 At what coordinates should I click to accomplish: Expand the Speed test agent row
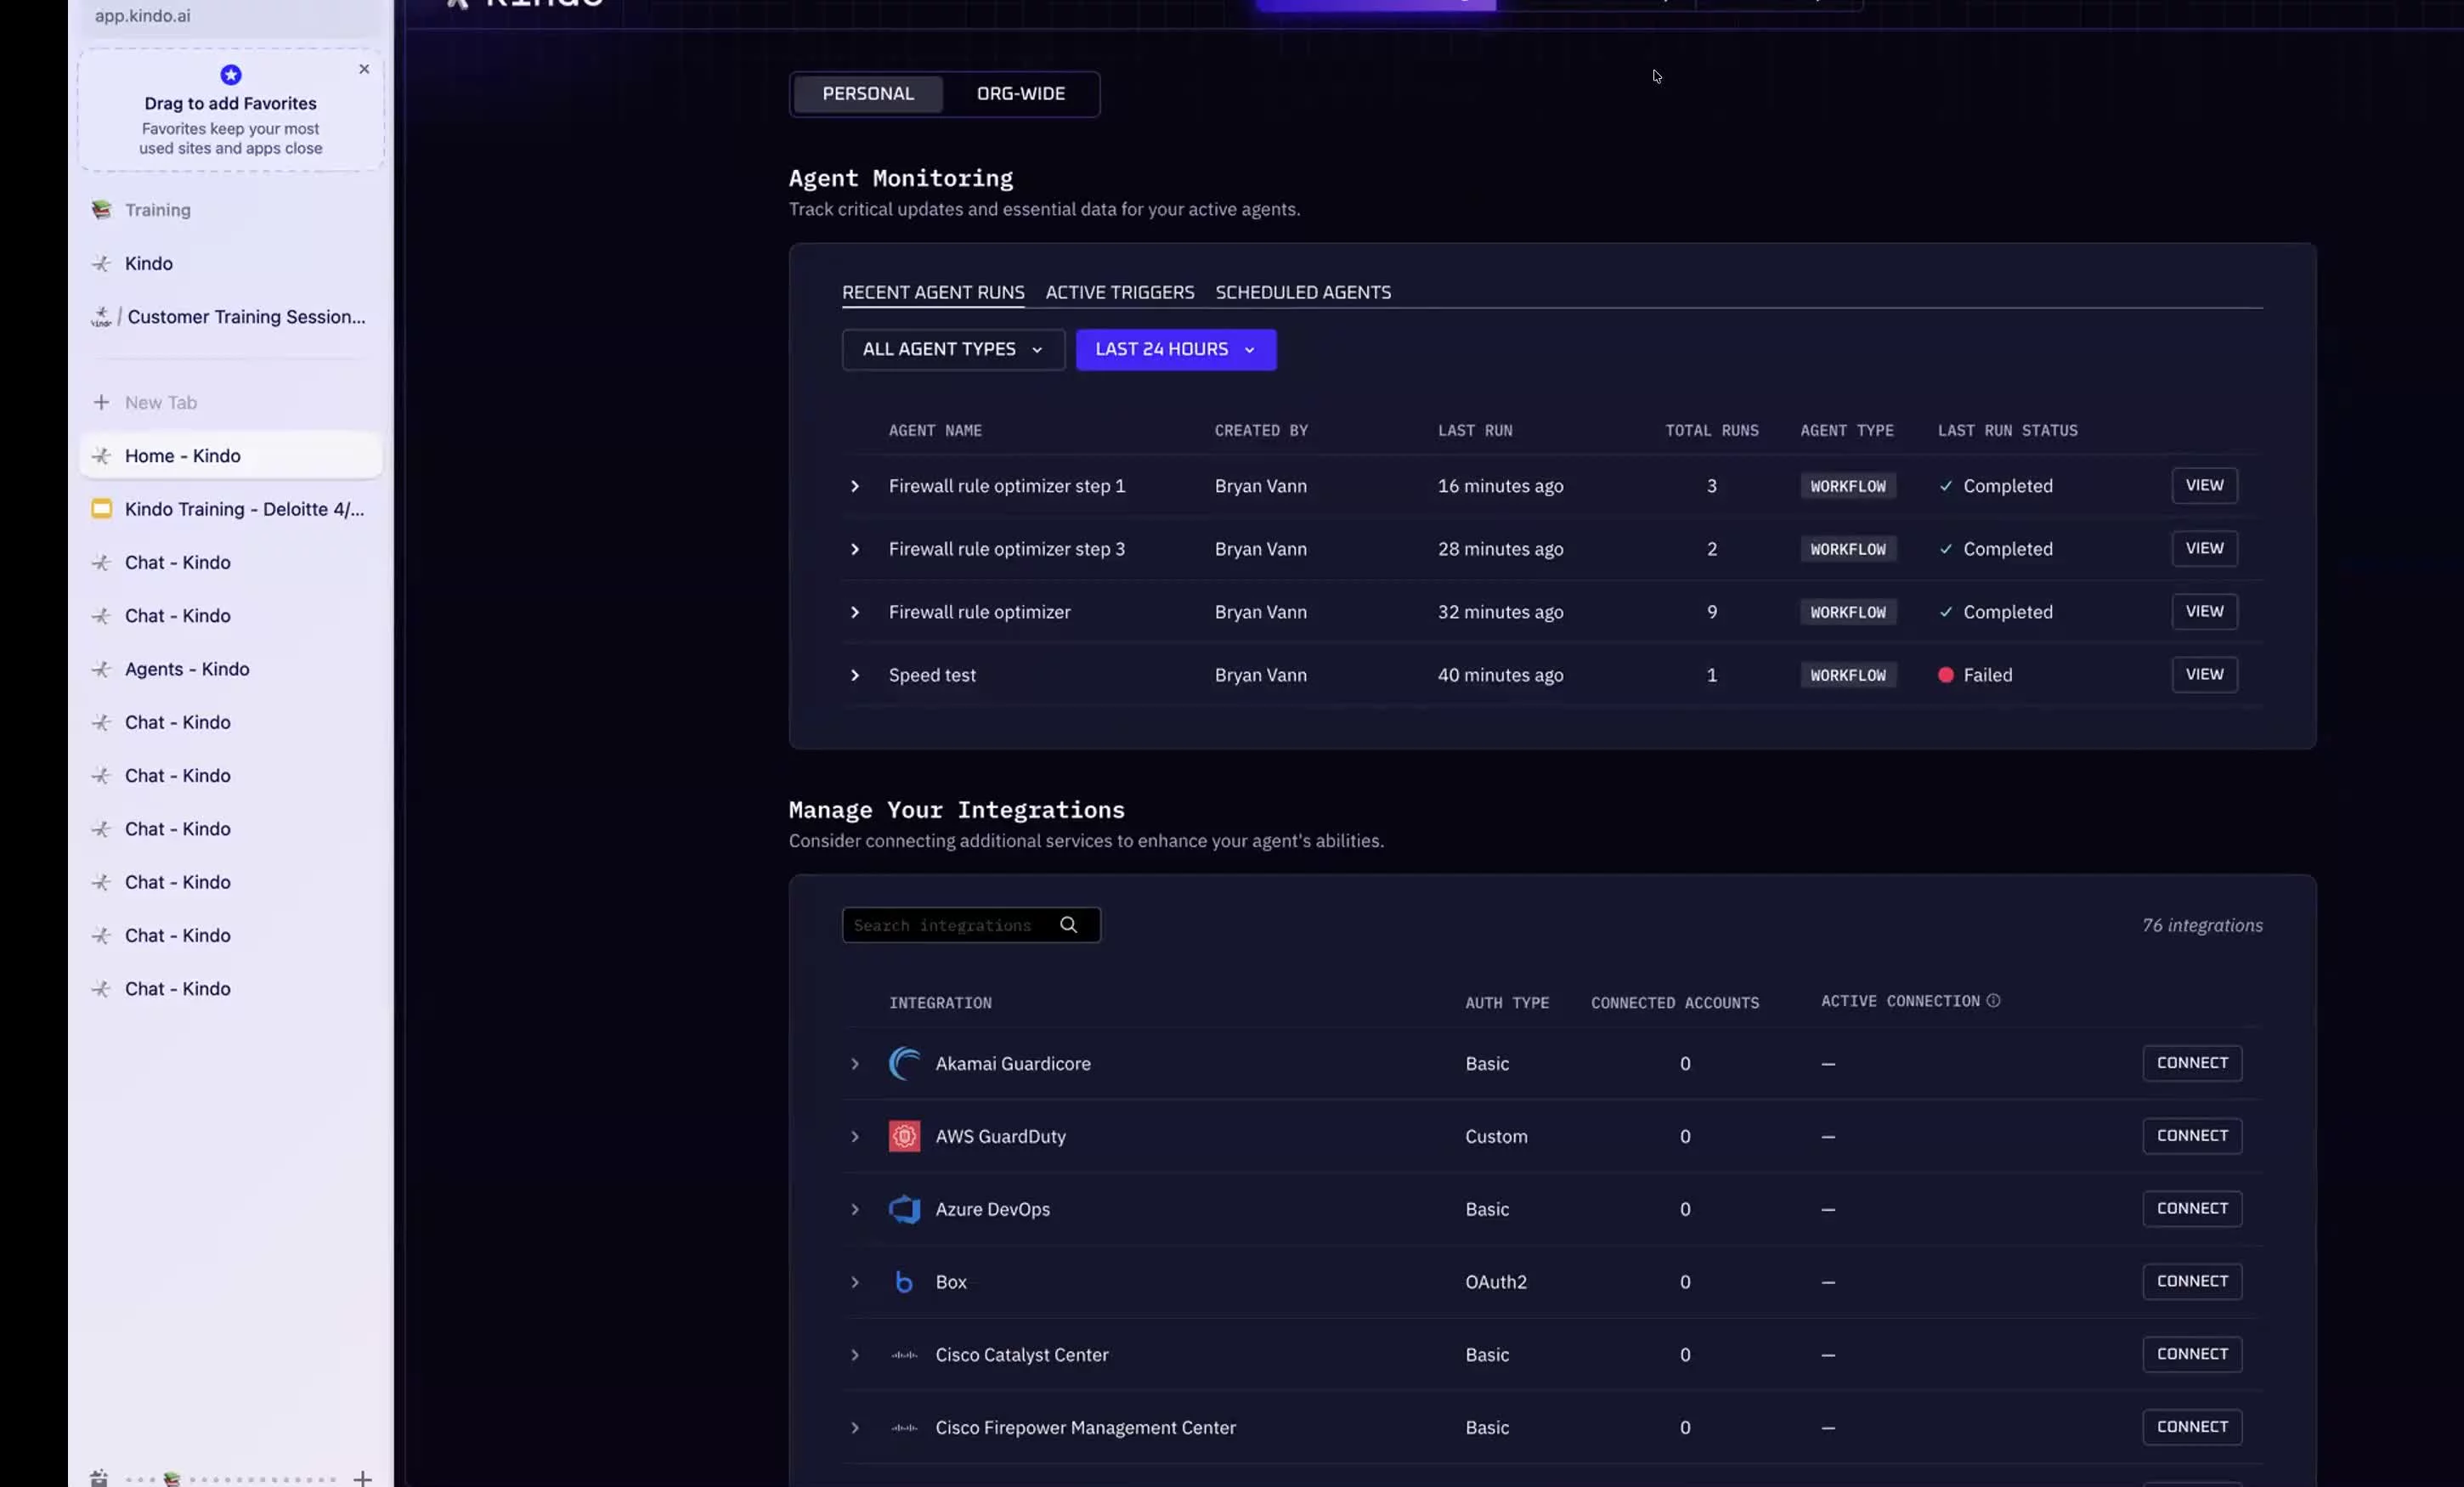(855, 675)
